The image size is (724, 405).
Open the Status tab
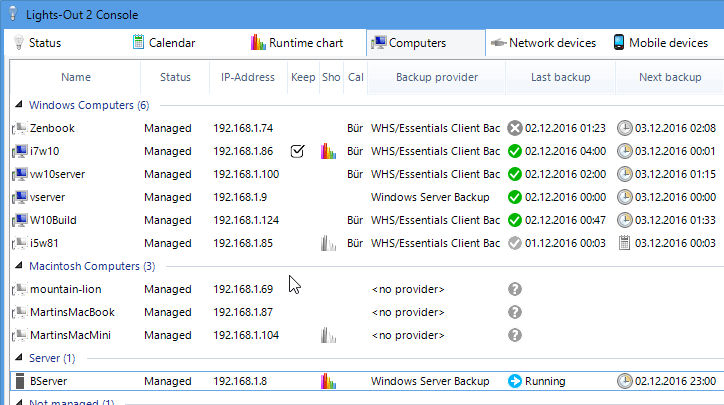pyautogui.click(x=37, y=43)
